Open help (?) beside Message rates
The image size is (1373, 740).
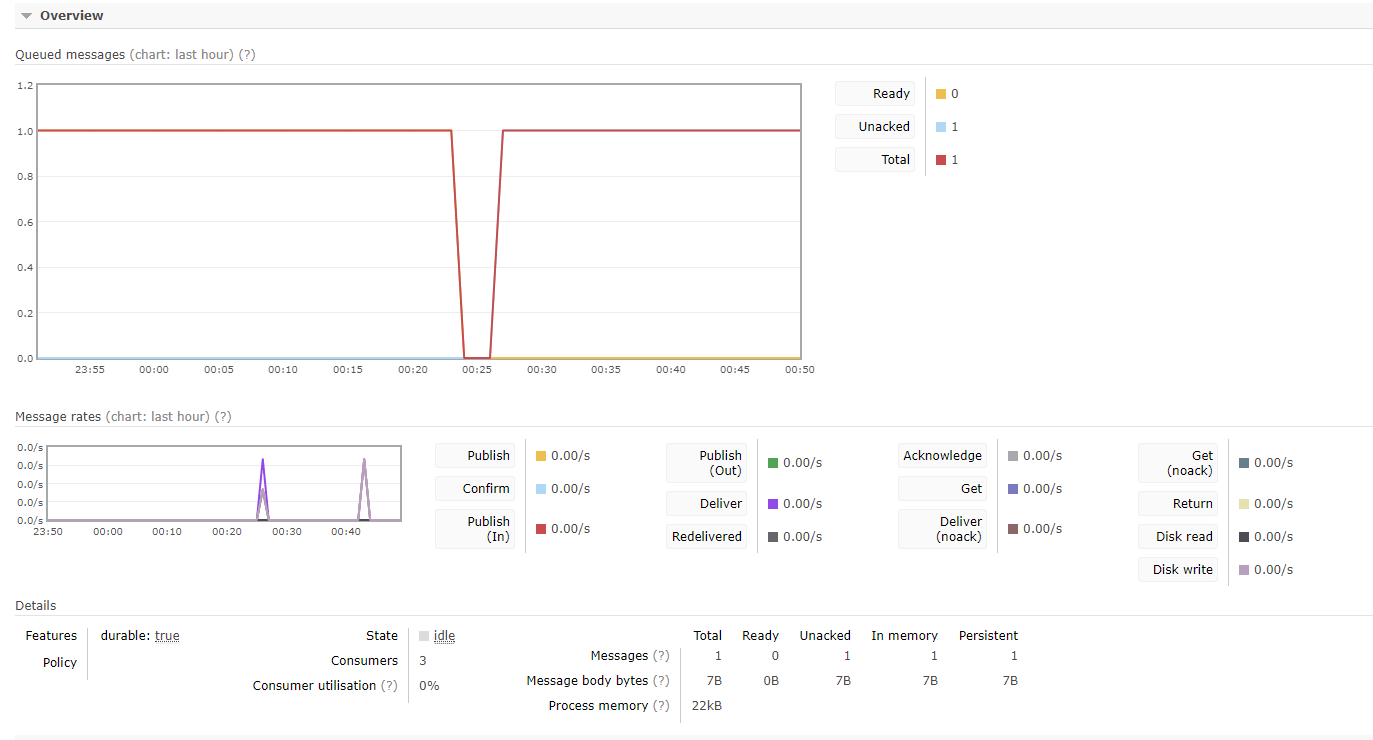coord(223,416)
